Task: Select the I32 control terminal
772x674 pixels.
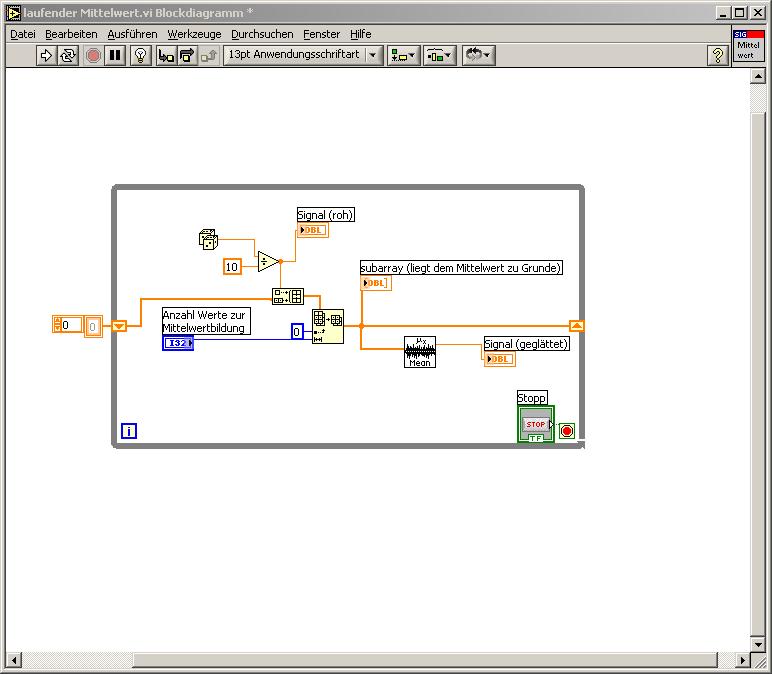Action: pyautogui.click(x=178, y=343)
